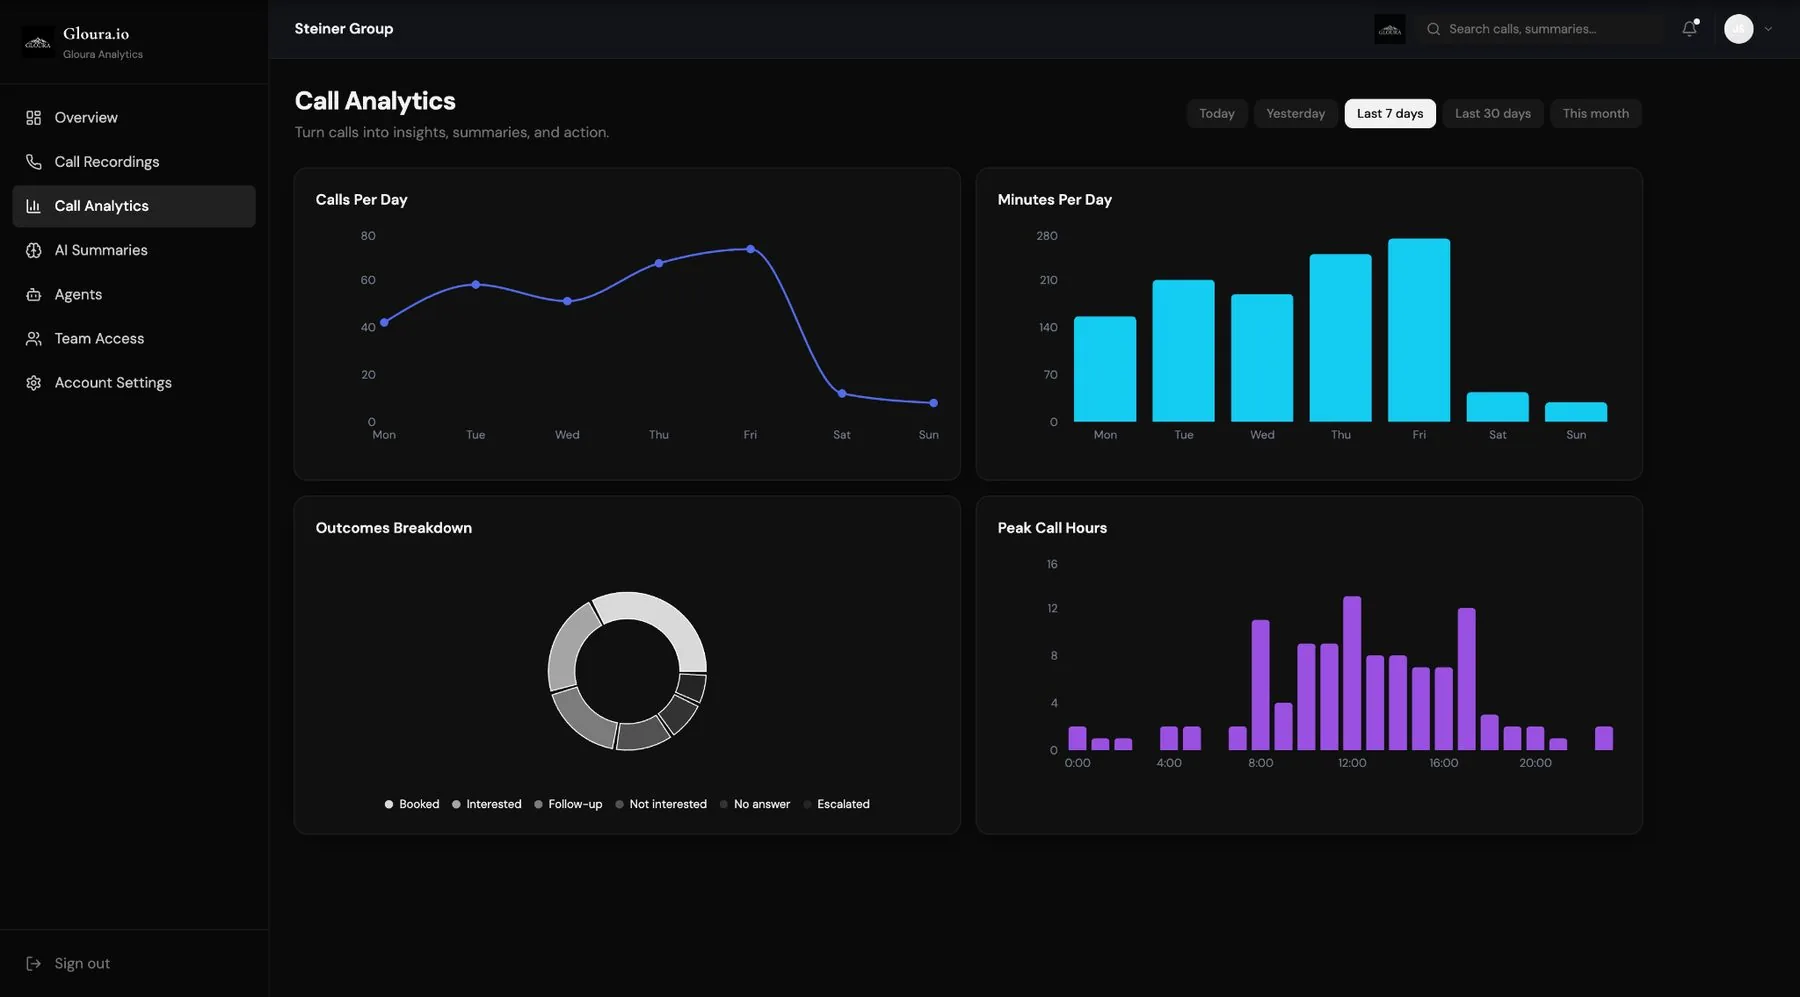This screenshot has height=997, width=1800.
Task: Click the search magnifier icon
Action: pyautogui.click(x=1433, y=29)
